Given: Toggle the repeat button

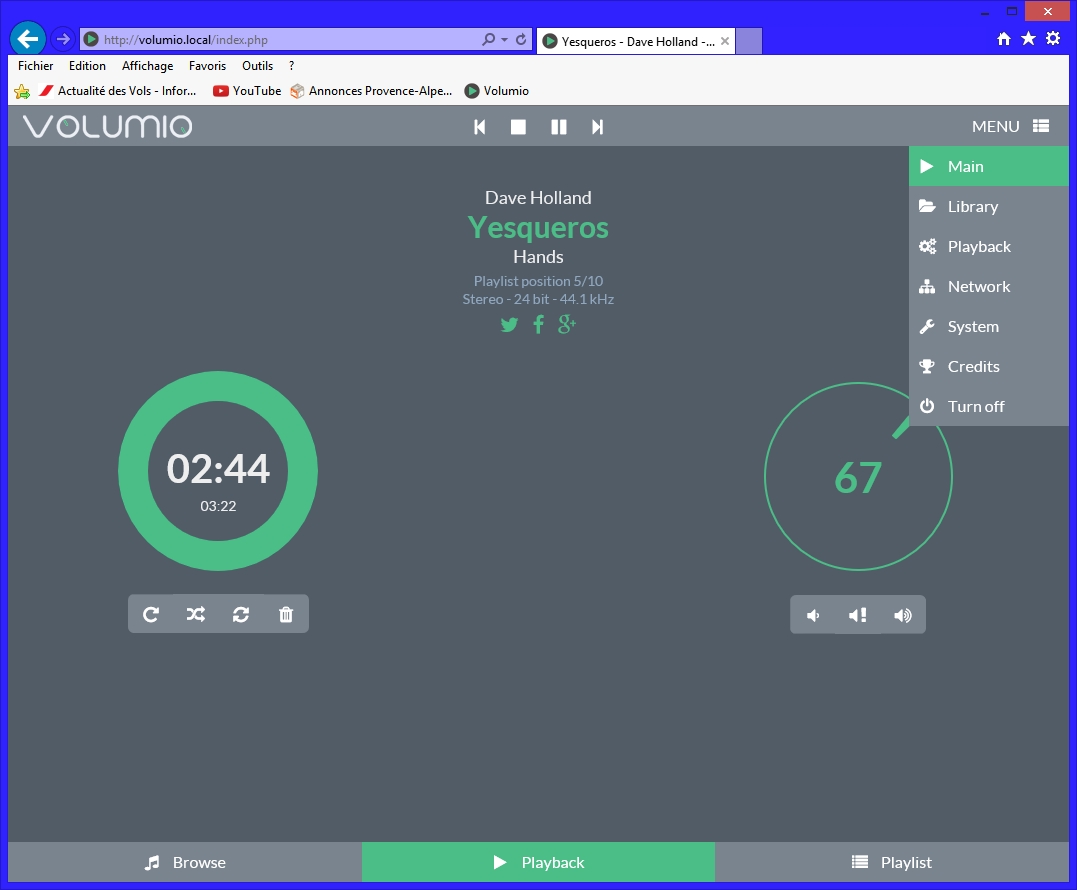Looking at the screenshot, I should tap(151, 614).
